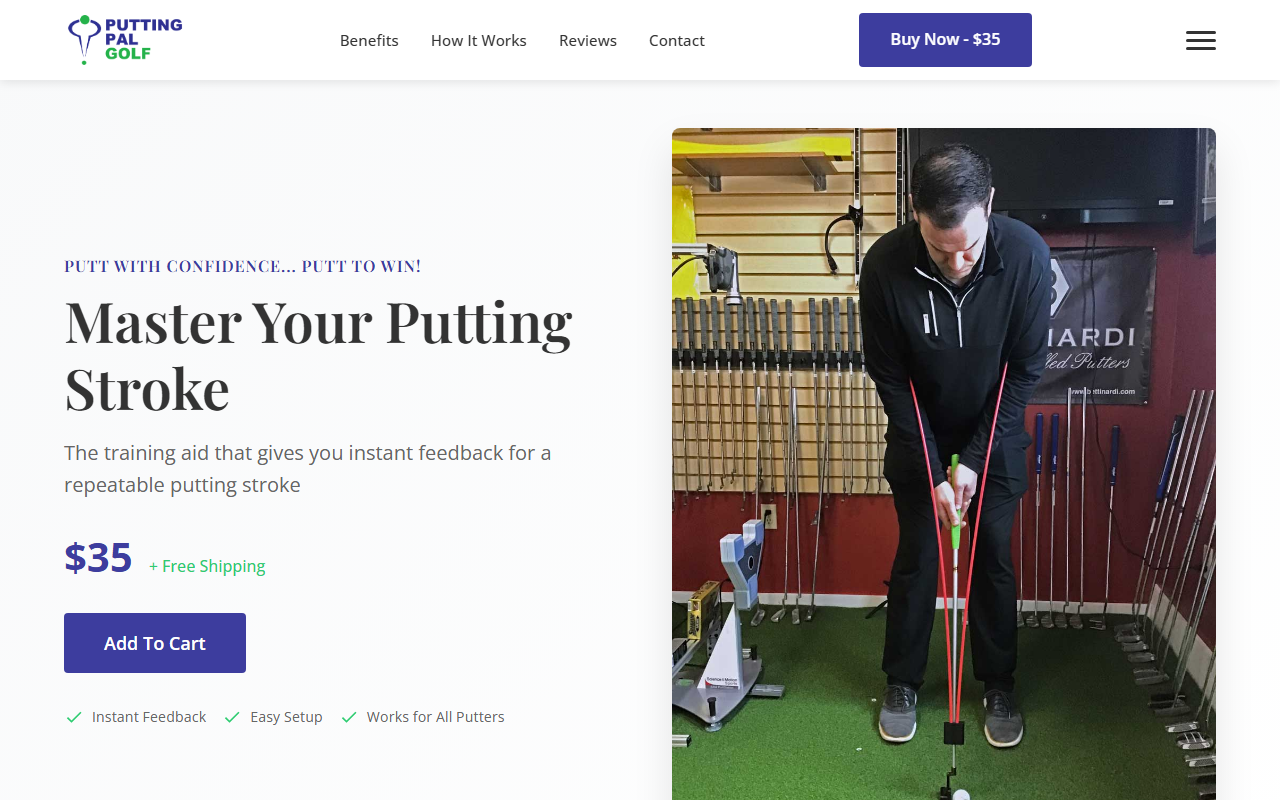This screenshot has width=1280, height=800.
Task: Click the PUTT TO WIN tagline
Action: pyautogui.click(x=242, y=266)
